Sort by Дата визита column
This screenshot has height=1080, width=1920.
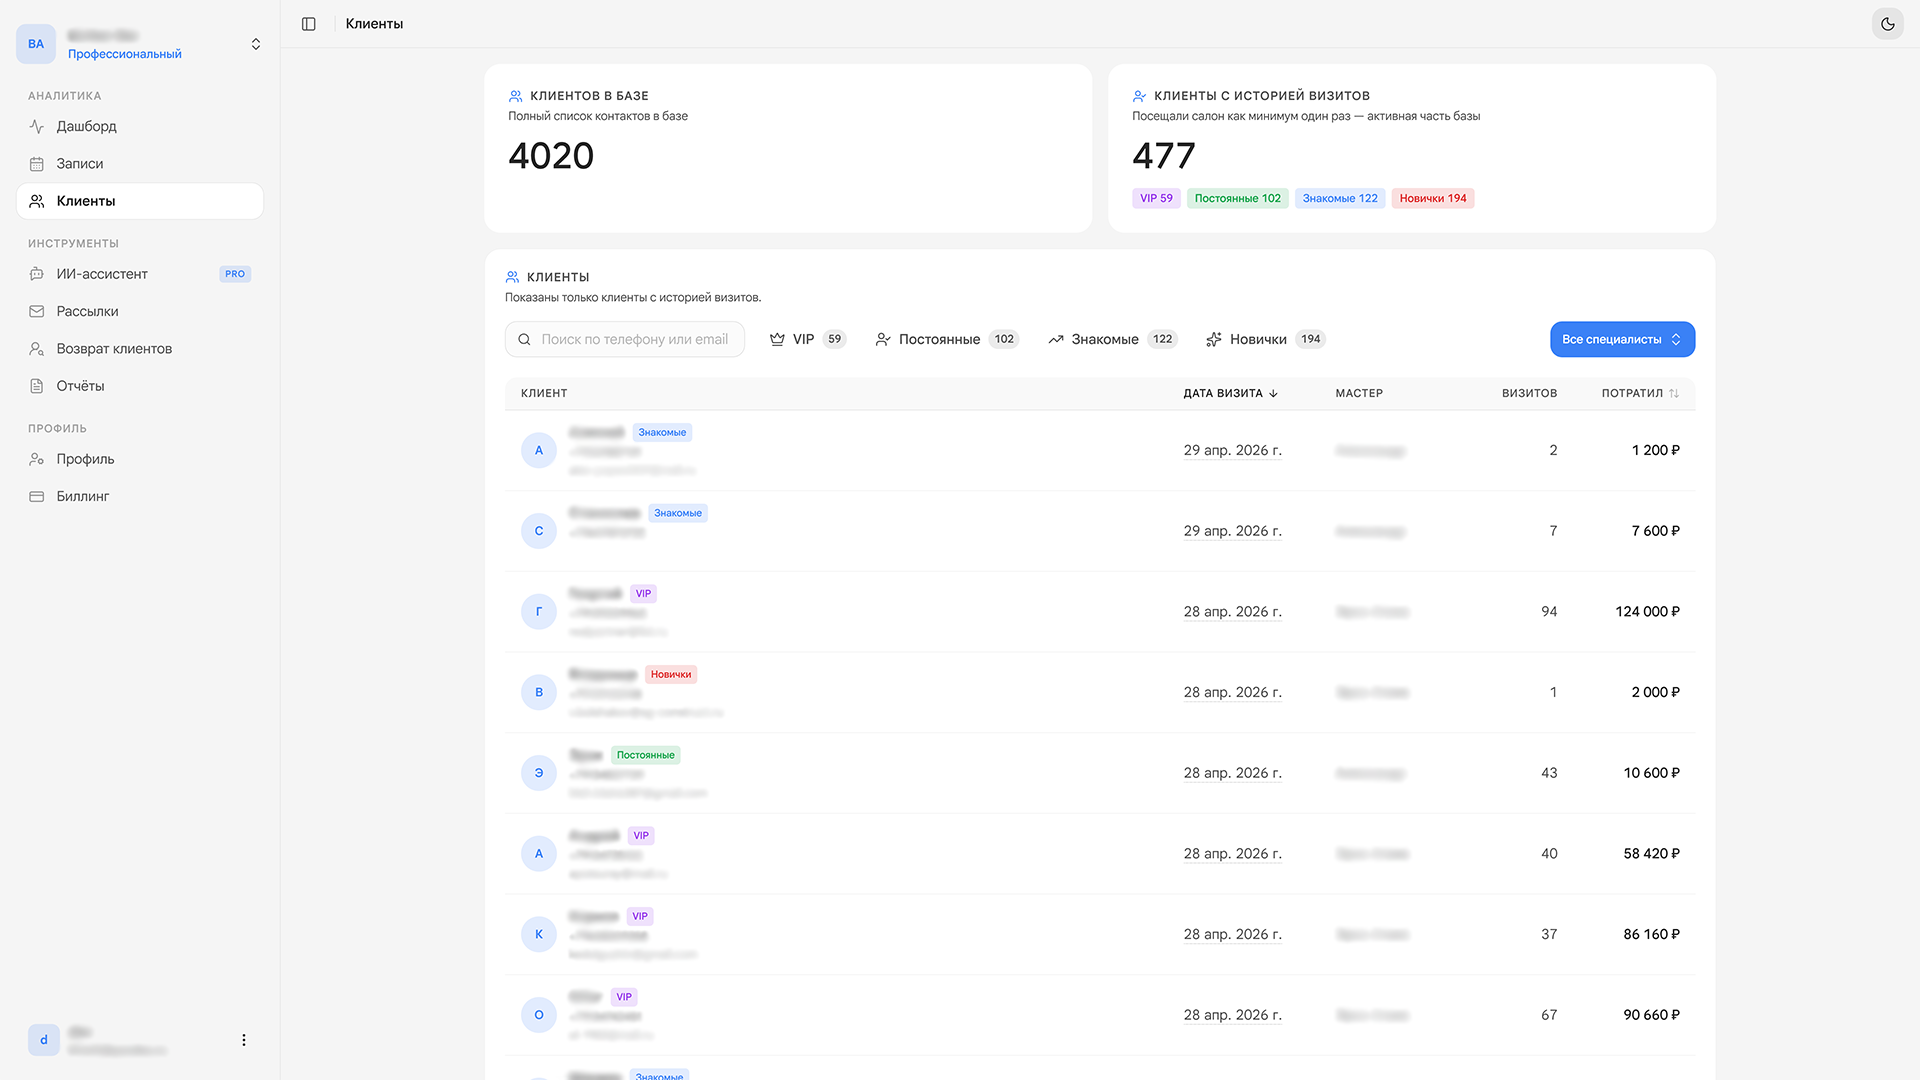(1231, 393)
